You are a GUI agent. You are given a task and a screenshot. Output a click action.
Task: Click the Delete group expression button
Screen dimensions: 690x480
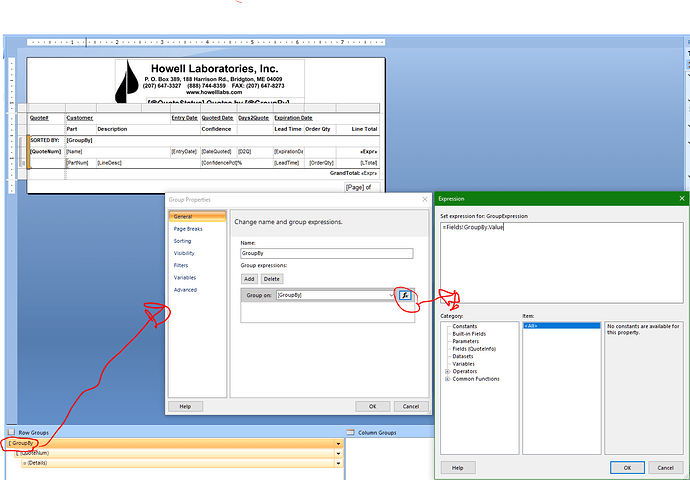tap(272, 279)
